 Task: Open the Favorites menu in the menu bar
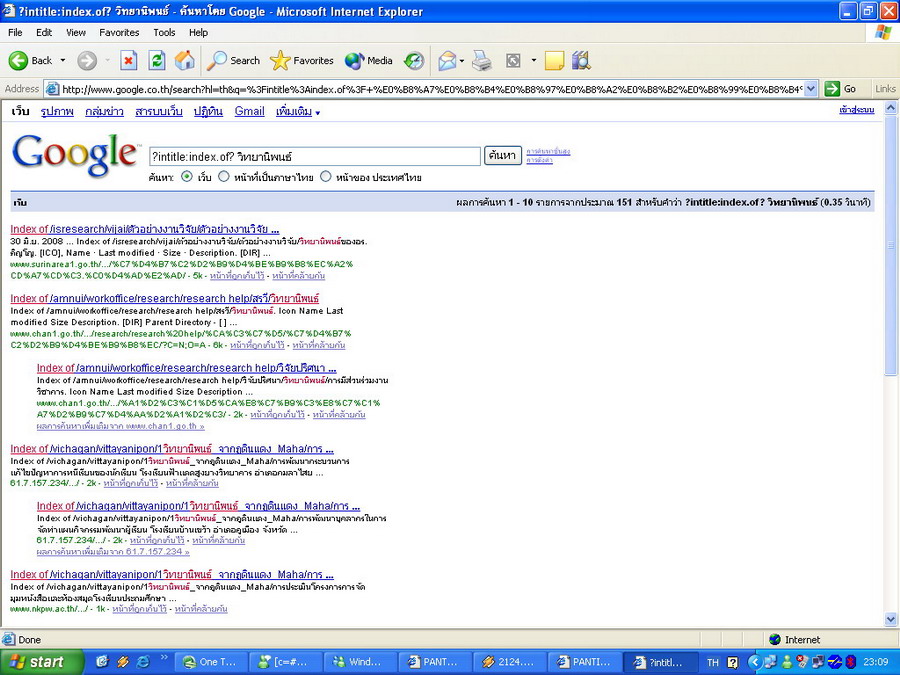coord(119,33)
